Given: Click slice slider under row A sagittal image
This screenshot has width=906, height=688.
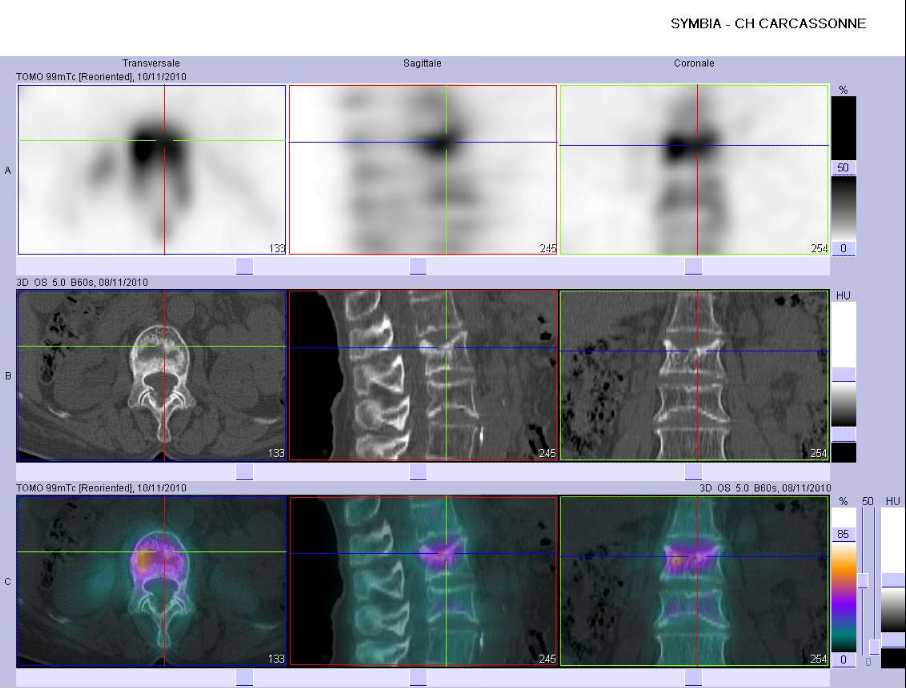Looking at the screenshot, I should click(x=418, y=266).
